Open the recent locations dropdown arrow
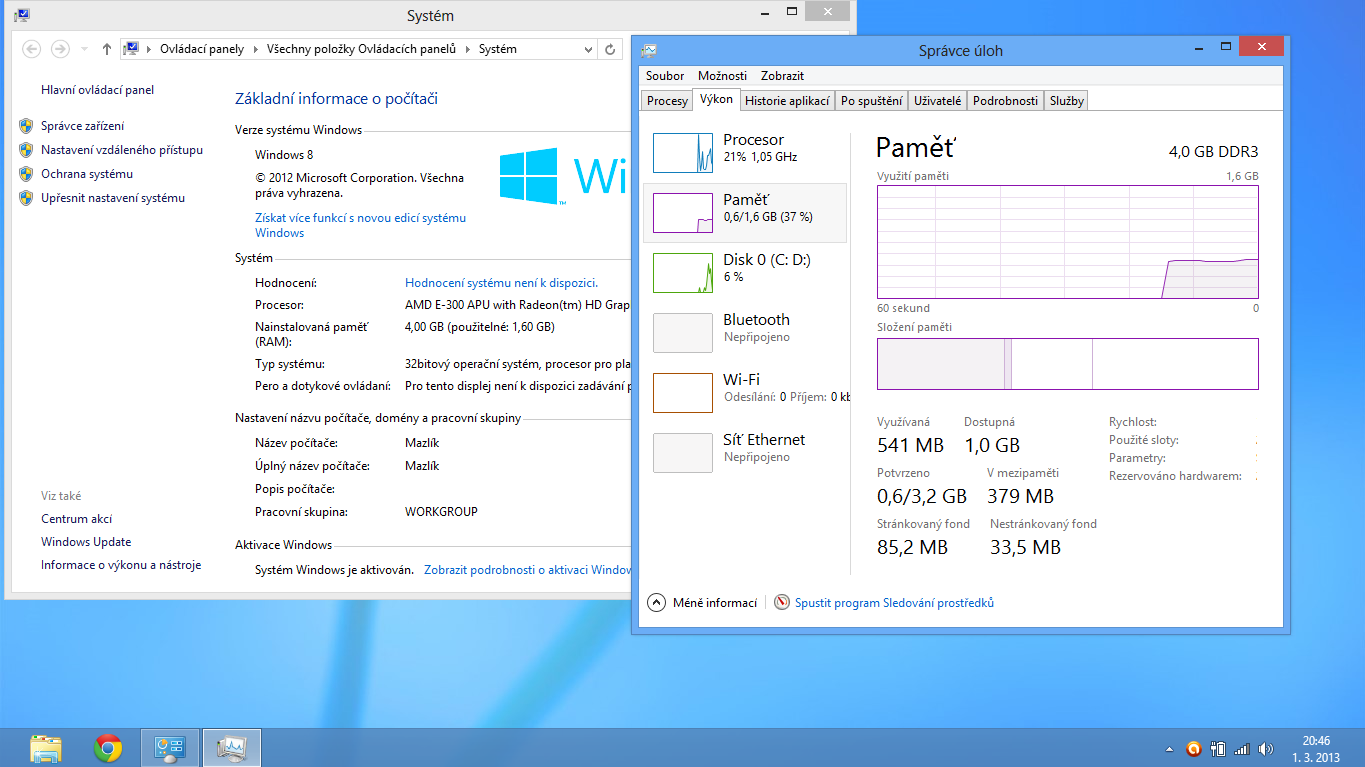 pyautogui.click(x=82, y=49)
